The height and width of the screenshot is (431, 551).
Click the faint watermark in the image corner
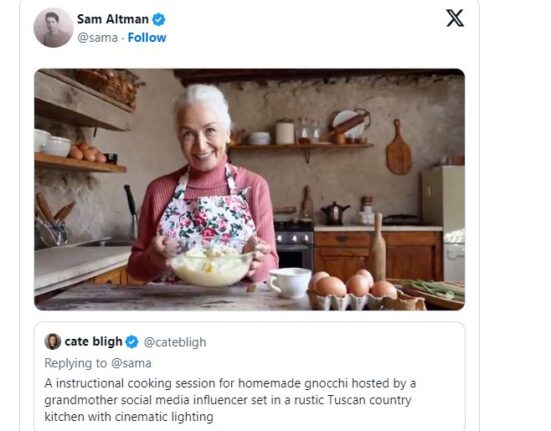449,295
